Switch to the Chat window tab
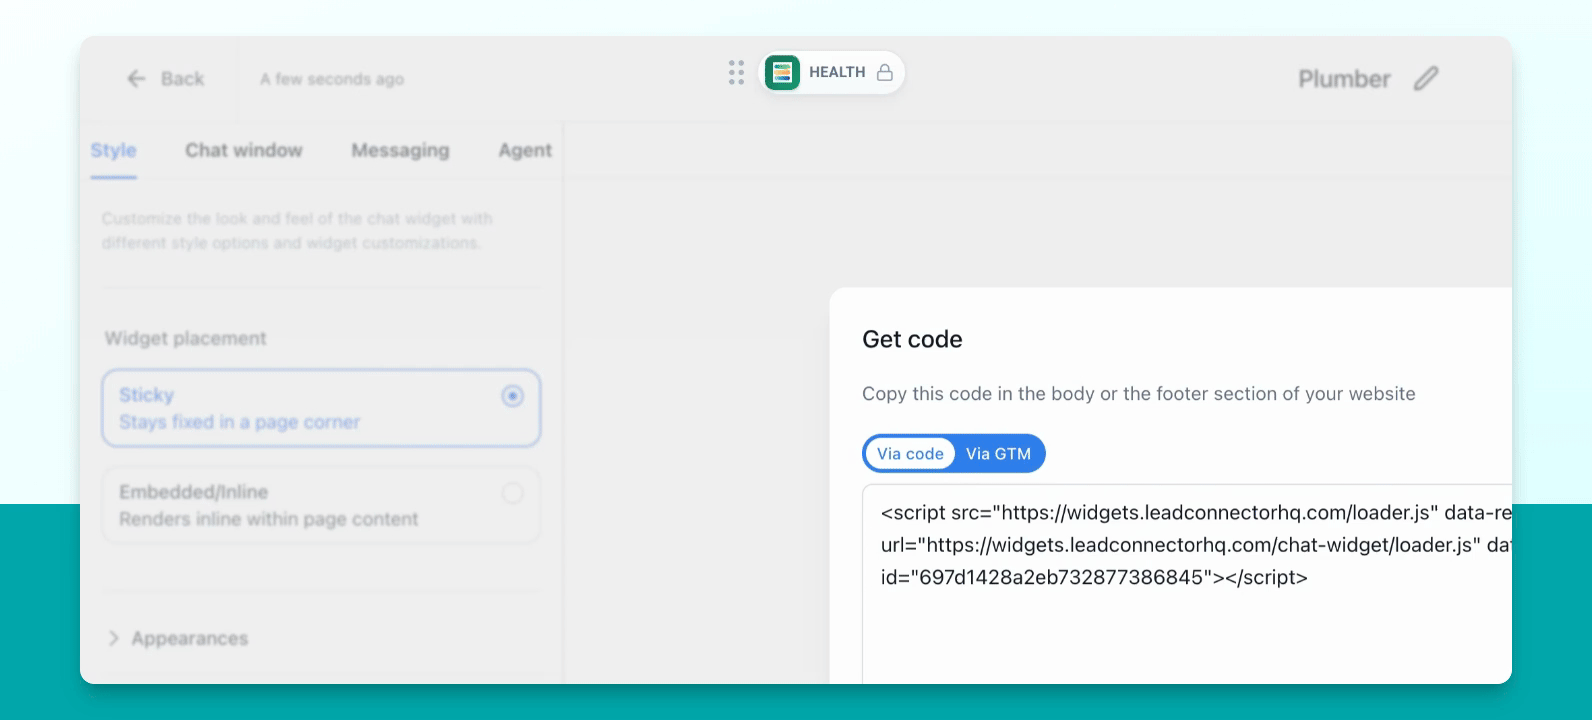The width and height of the screenshot is (1592, 720). (x=244, y=150)
